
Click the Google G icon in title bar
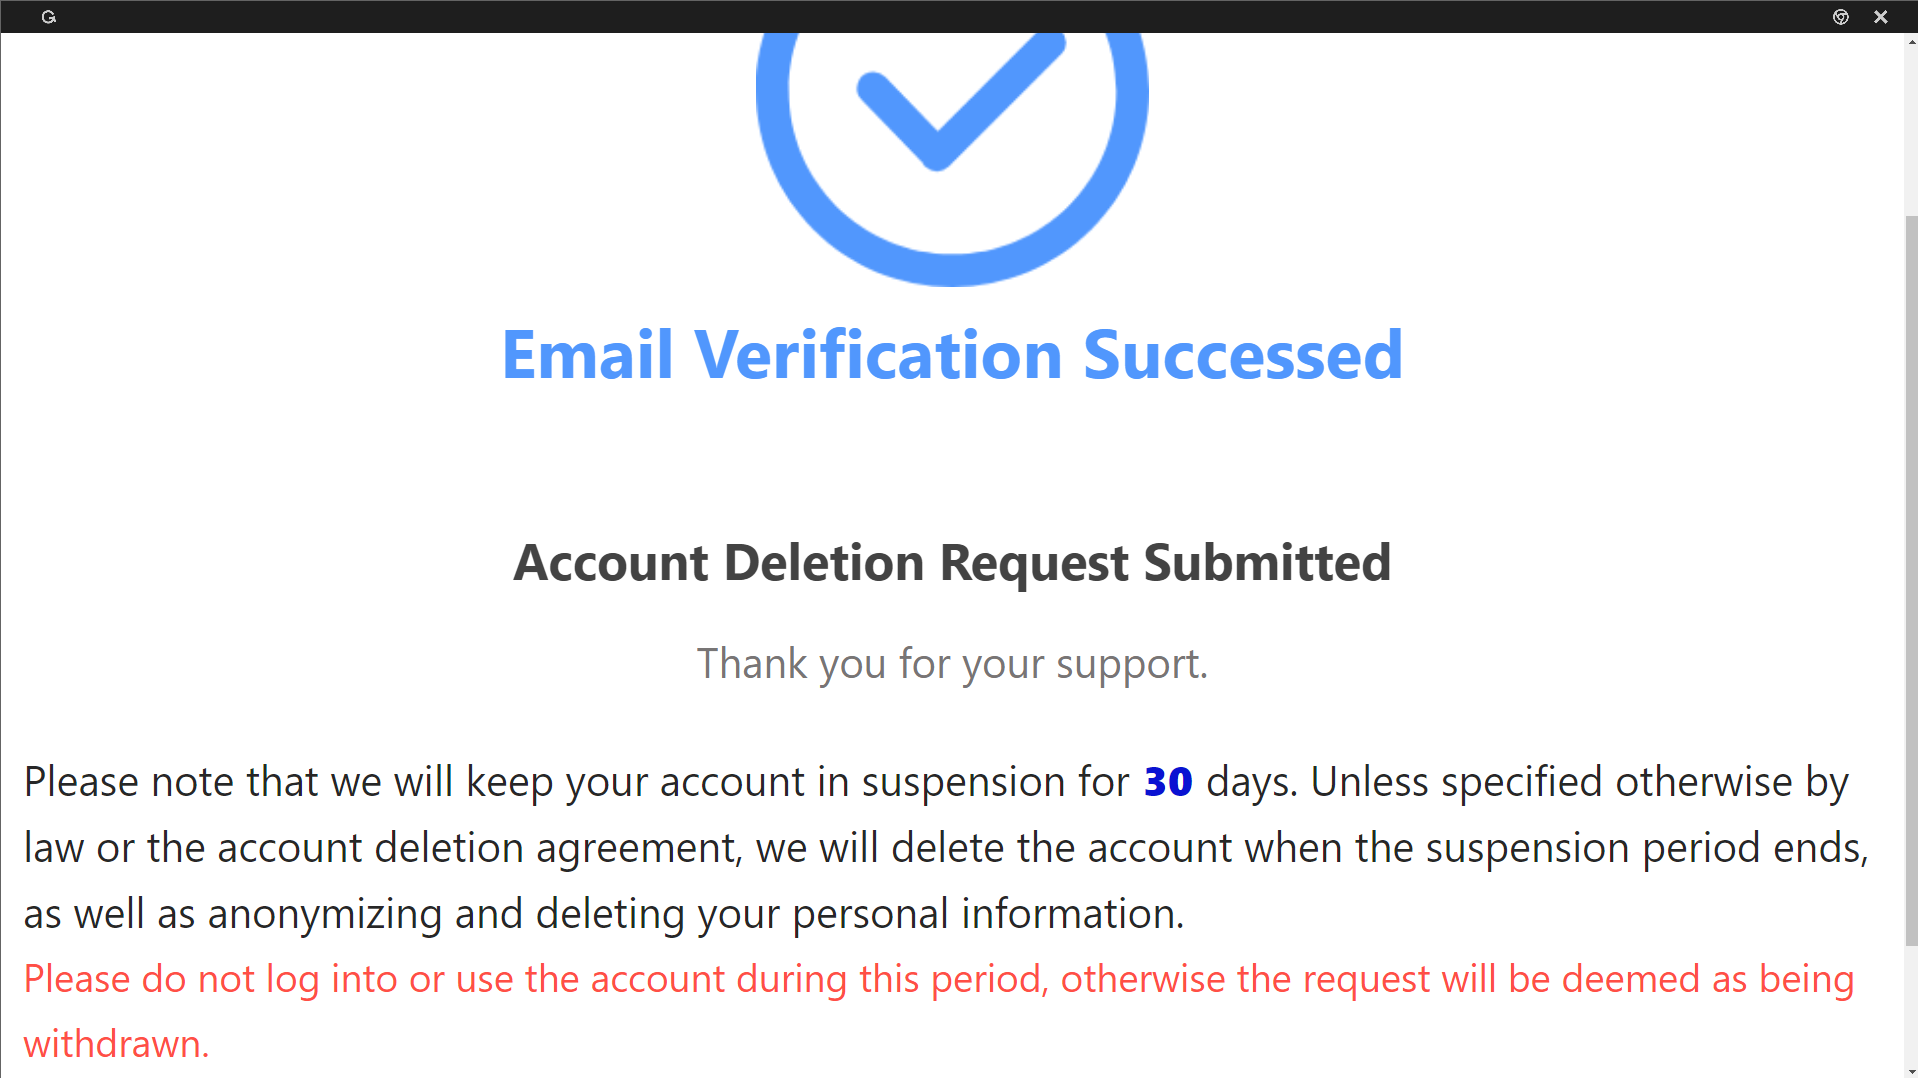tap(48, 17)
